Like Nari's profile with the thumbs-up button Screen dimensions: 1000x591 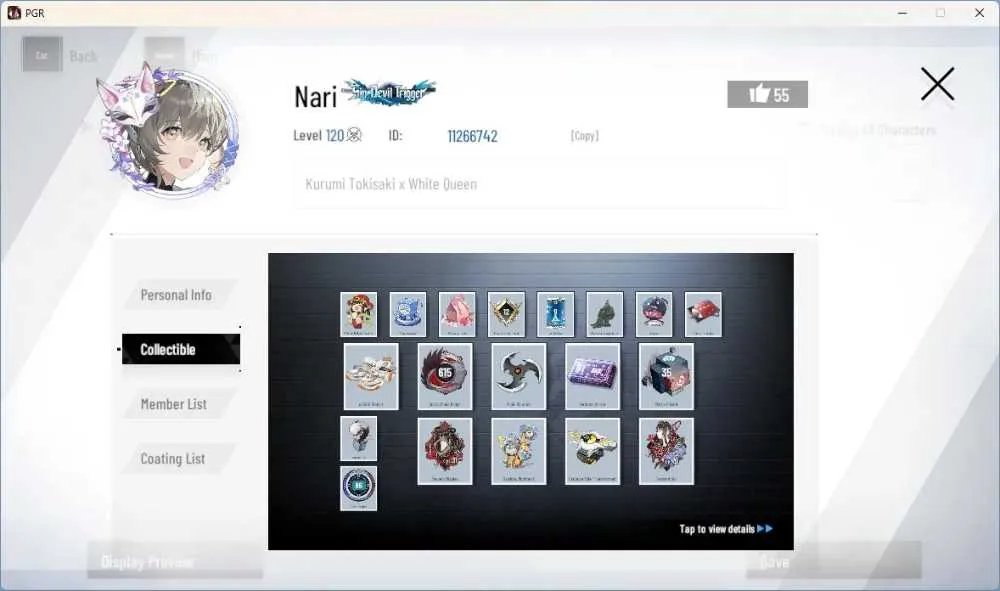pyautogui.click(x=767, y=94)
